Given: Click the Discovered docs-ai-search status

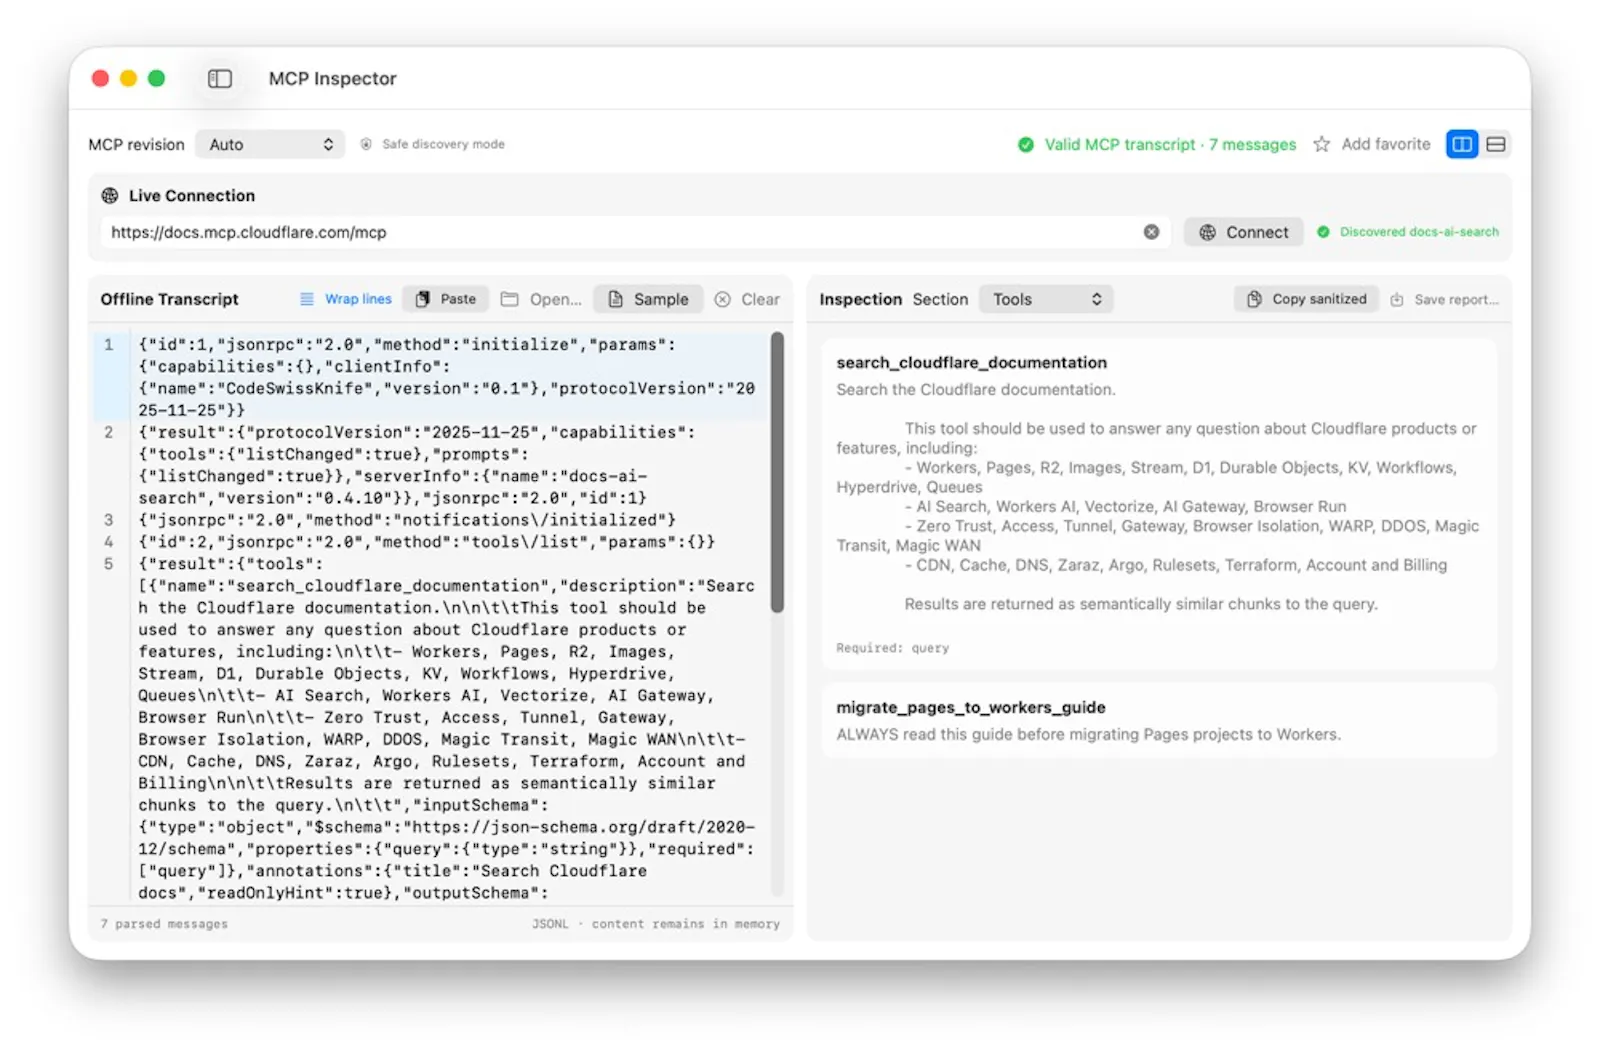Looking at the screenshot, I should [x=1408, y=232].
